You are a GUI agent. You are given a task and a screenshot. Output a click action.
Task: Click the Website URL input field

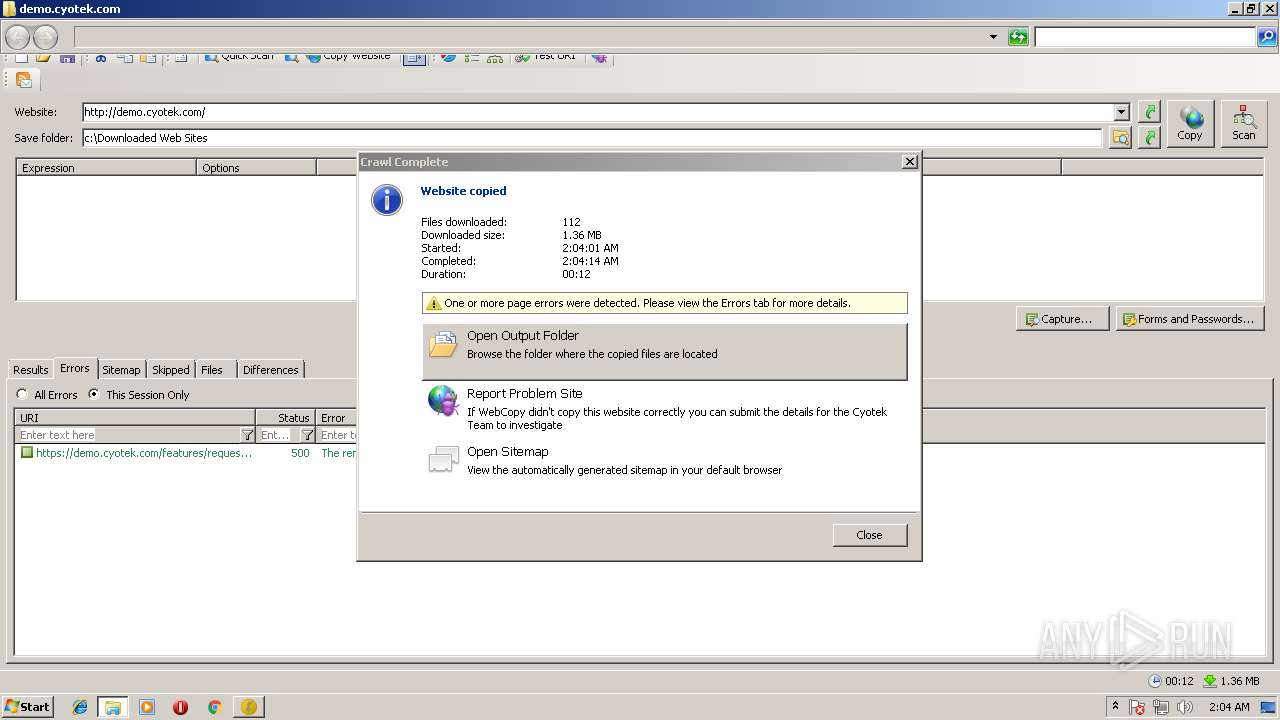pyautogui.click(x=605, y=112)
